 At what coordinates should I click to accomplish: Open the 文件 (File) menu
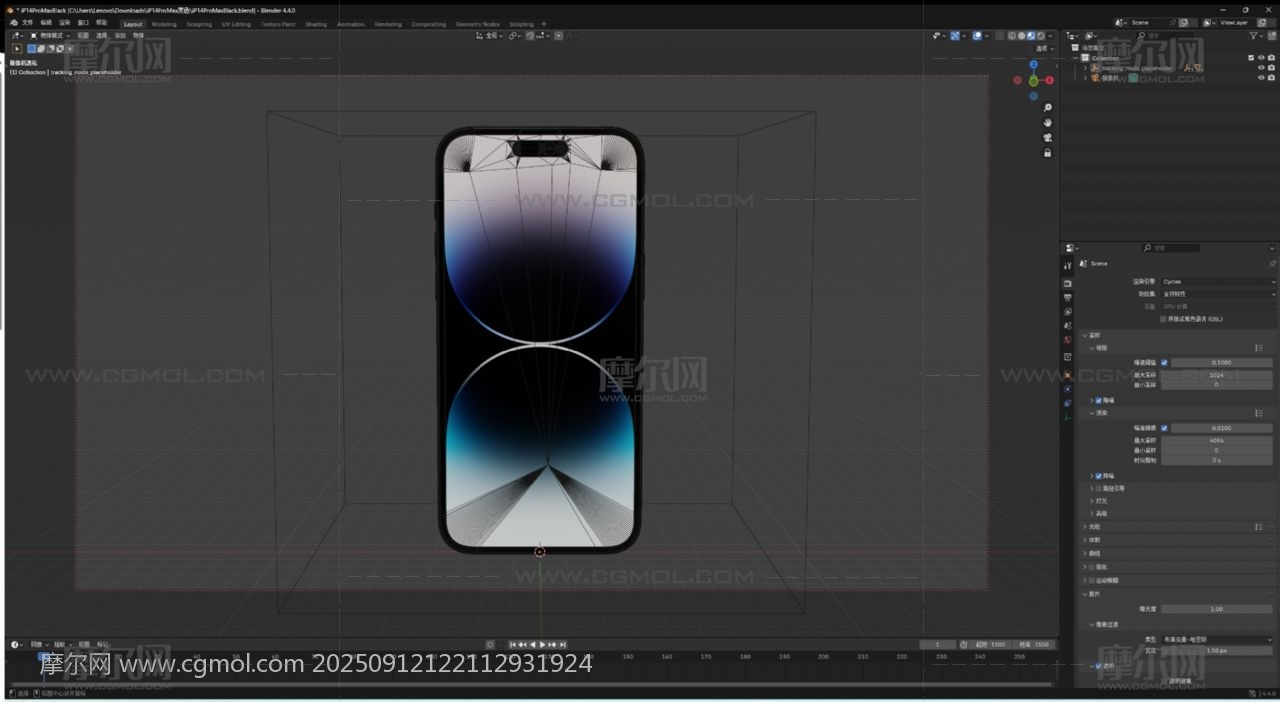pos(28,23)
